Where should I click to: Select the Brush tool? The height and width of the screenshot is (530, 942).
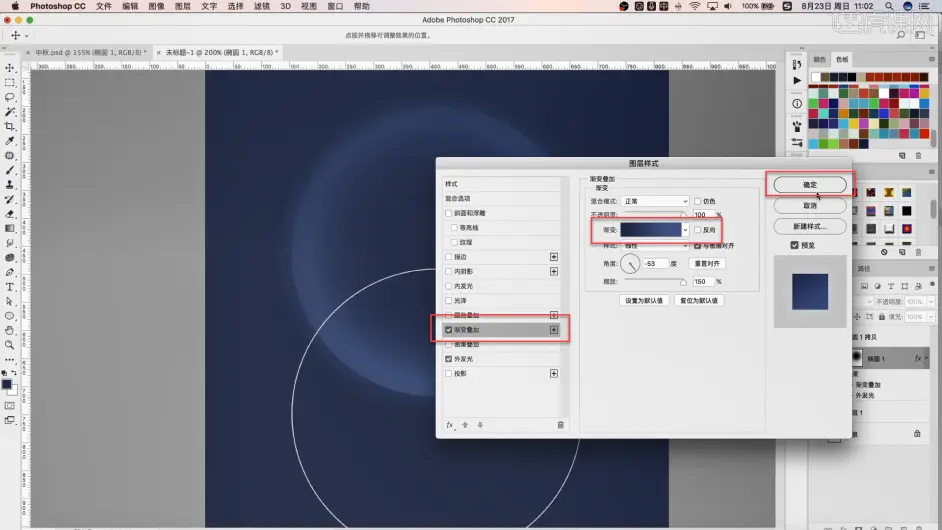click(10, 170)
